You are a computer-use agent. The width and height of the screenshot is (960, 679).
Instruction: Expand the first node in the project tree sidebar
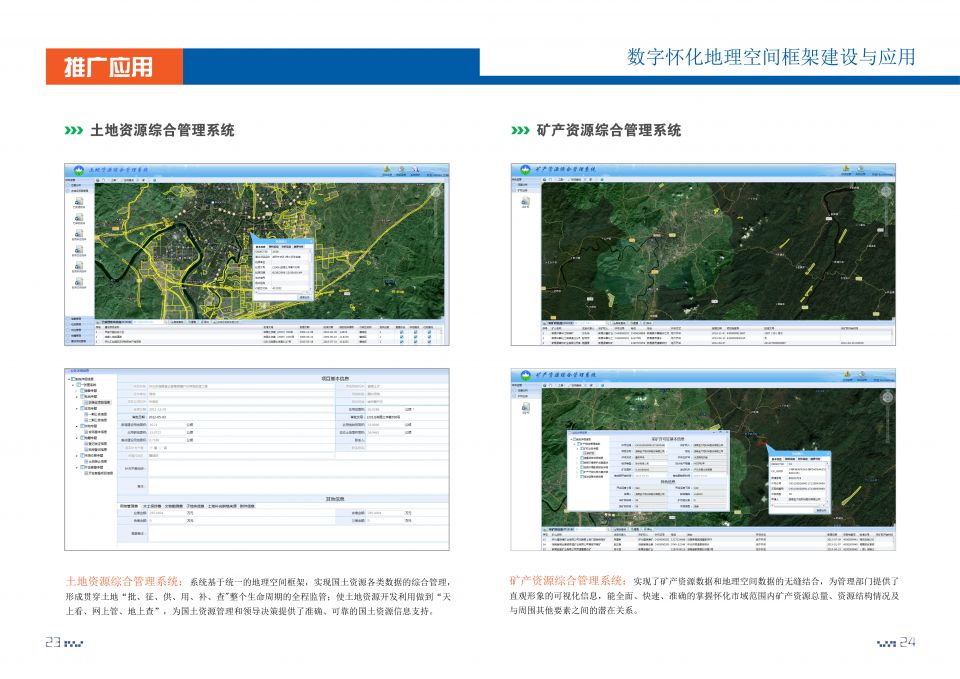tap(73, 384)
